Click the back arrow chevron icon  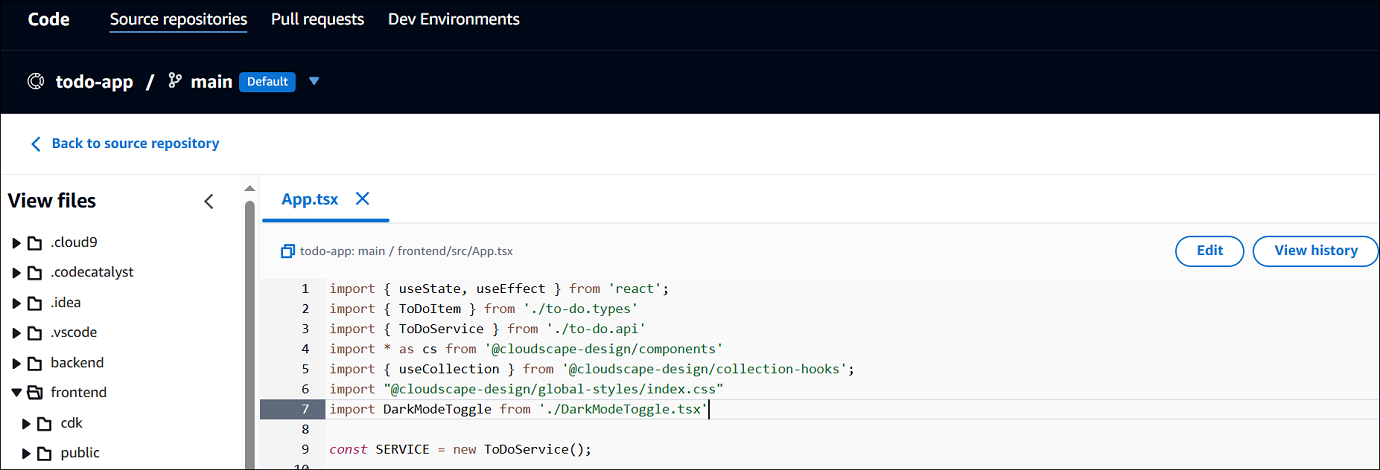click(36, 144)
